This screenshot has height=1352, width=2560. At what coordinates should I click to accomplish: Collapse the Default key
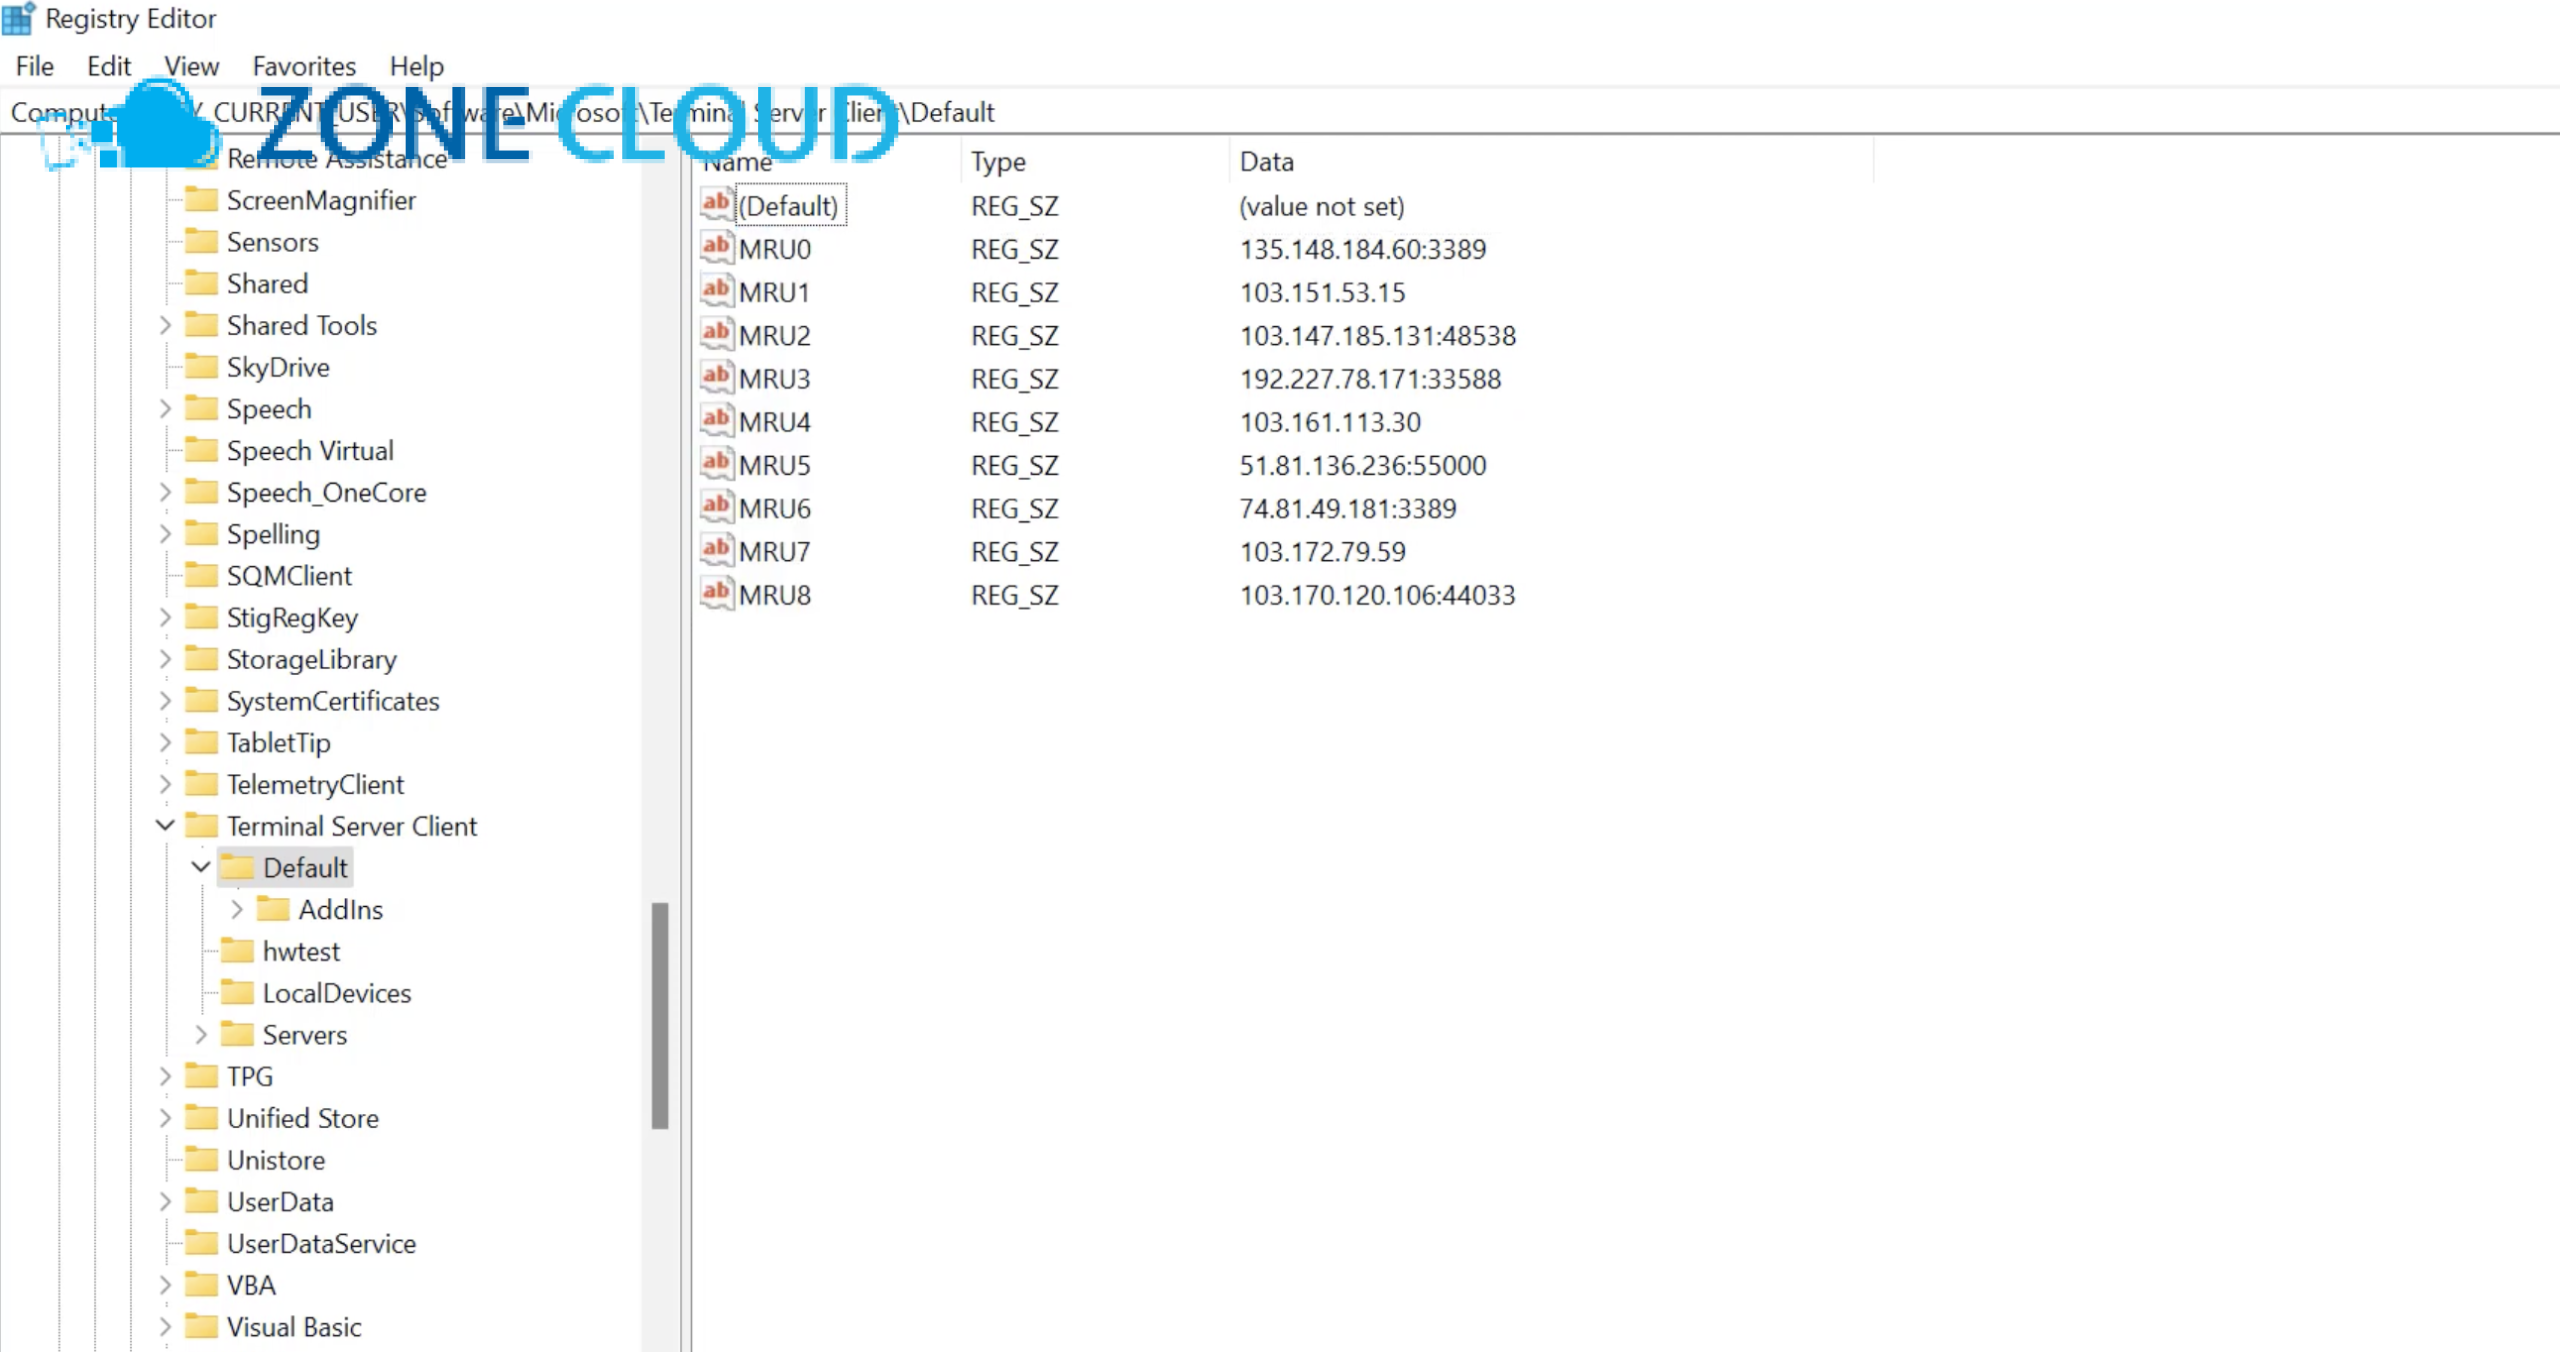point(201,867)
